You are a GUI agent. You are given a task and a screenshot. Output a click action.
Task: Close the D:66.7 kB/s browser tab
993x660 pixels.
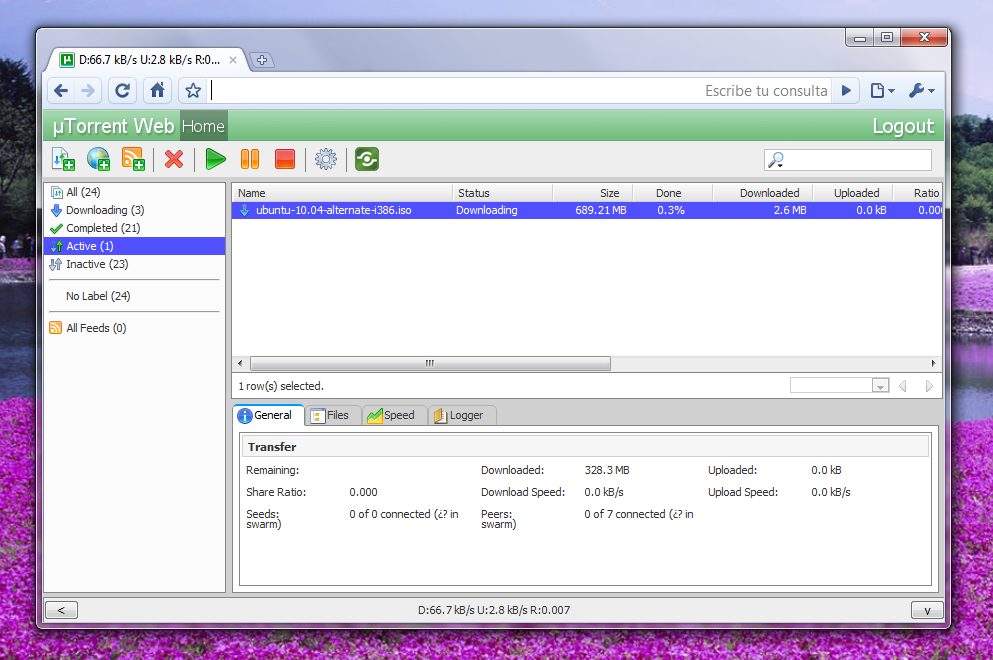point(233,60)
